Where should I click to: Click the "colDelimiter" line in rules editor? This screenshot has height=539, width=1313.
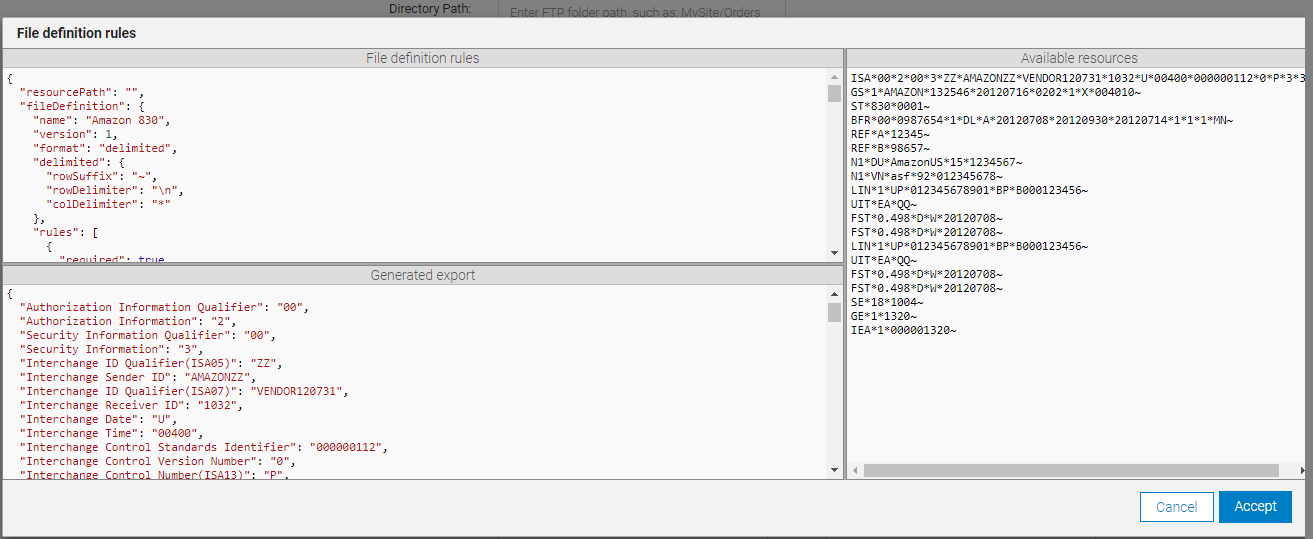pyautogui.click(x=109, y=204)
